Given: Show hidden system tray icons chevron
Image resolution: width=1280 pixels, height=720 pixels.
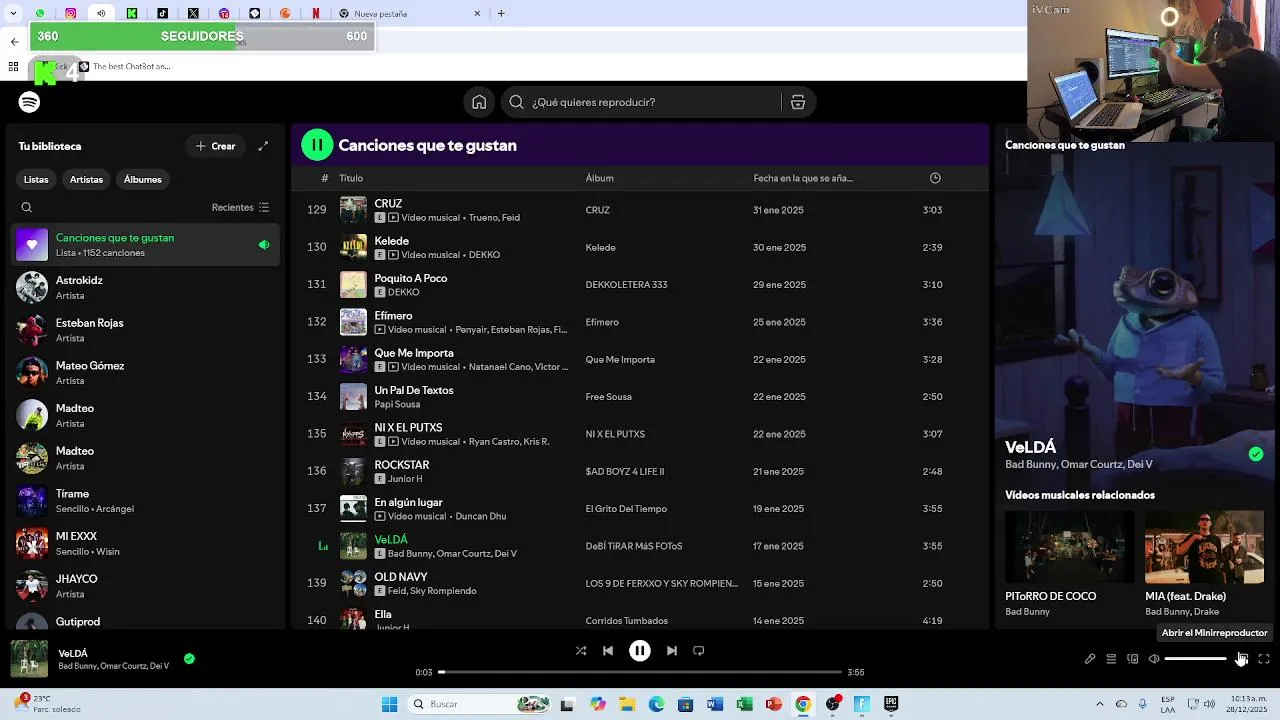Looking at the screenshot, I should [x=1099, y=704].
